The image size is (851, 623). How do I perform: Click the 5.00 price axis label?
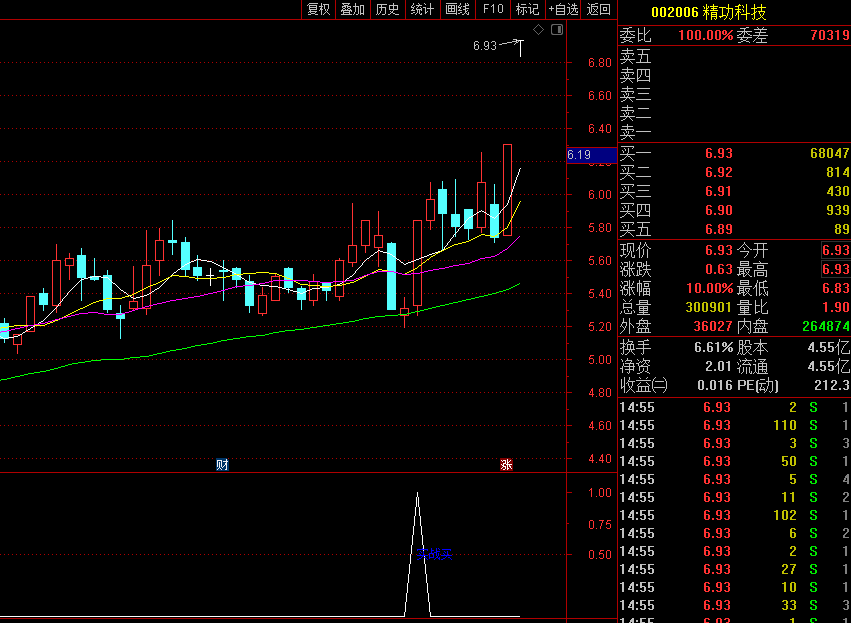[x=600, y=360]
